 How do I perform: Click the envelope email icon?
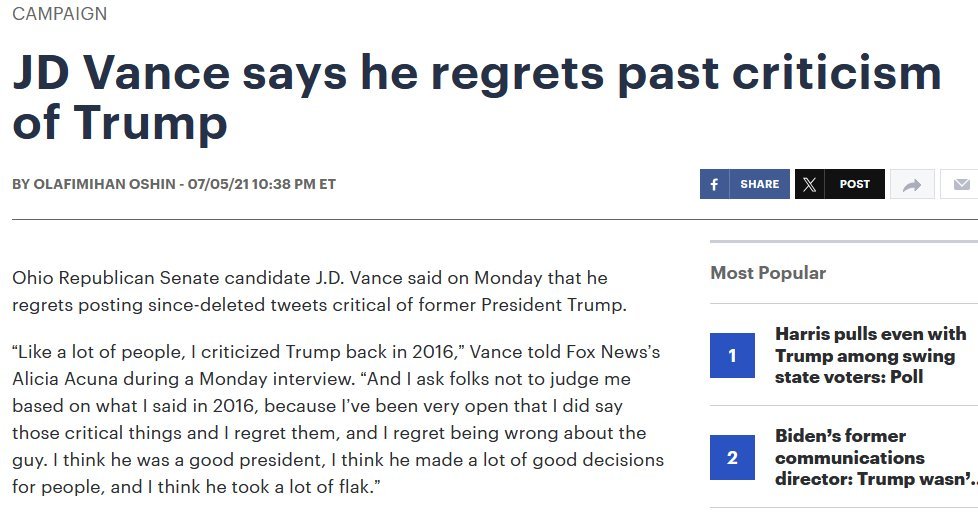[x=961, y=185]
